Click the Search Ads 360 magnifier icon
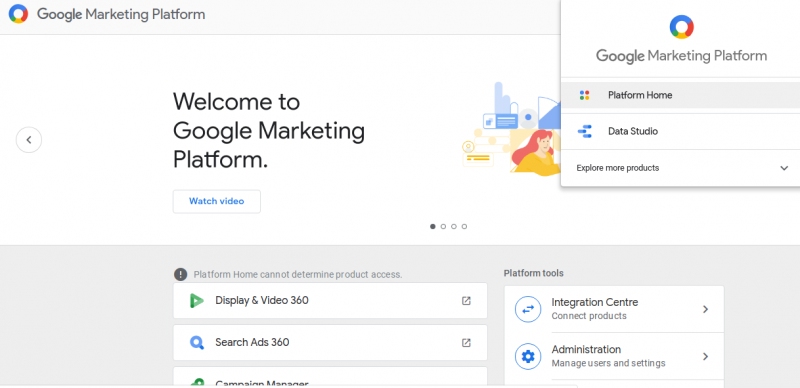This screenshot has height=388, width=800. [x=196, y=342]
